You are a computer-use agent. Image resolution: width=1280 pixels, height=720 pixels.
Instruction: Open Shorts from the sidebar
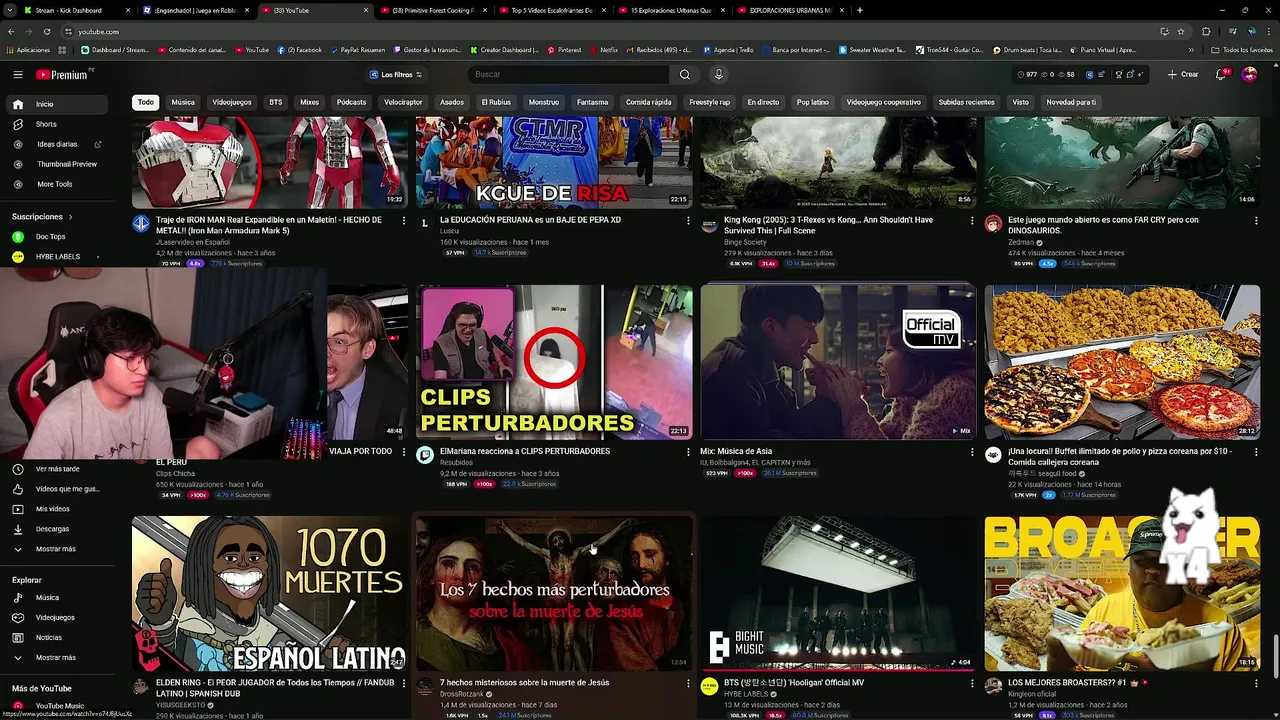57,124
